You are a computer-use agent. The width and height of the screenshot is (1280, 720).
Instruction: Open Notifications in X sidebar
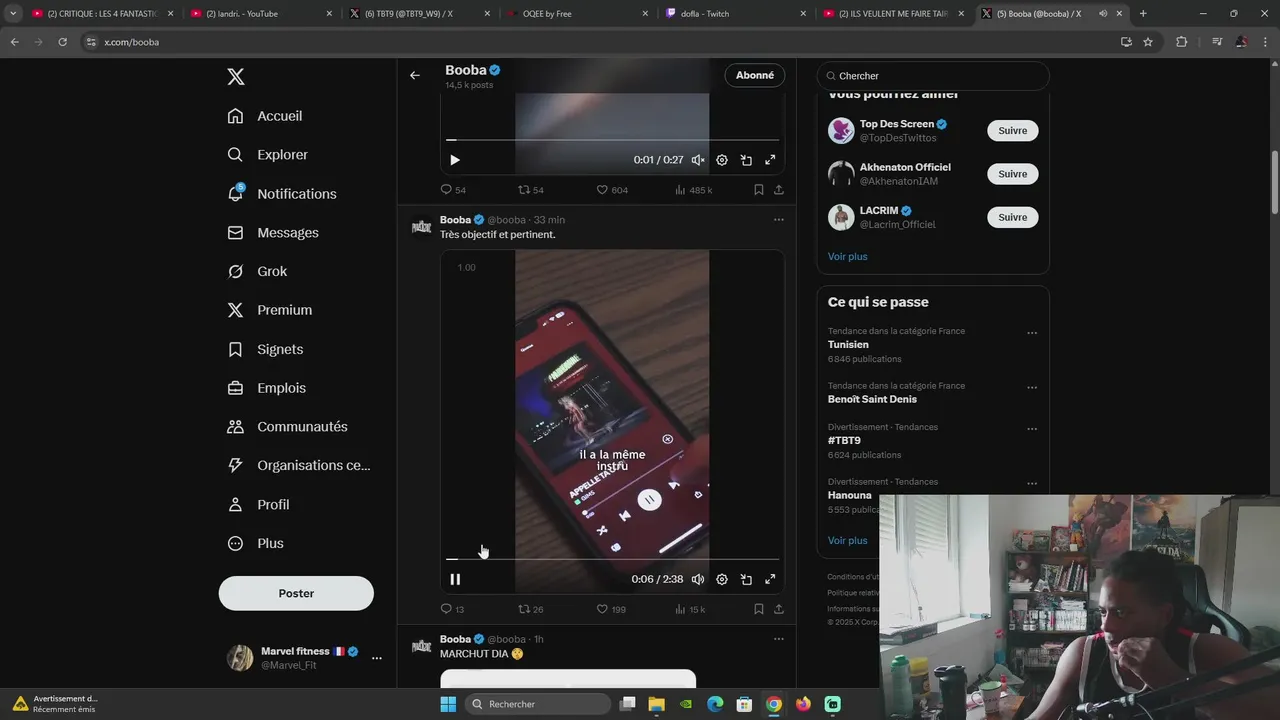282,194
